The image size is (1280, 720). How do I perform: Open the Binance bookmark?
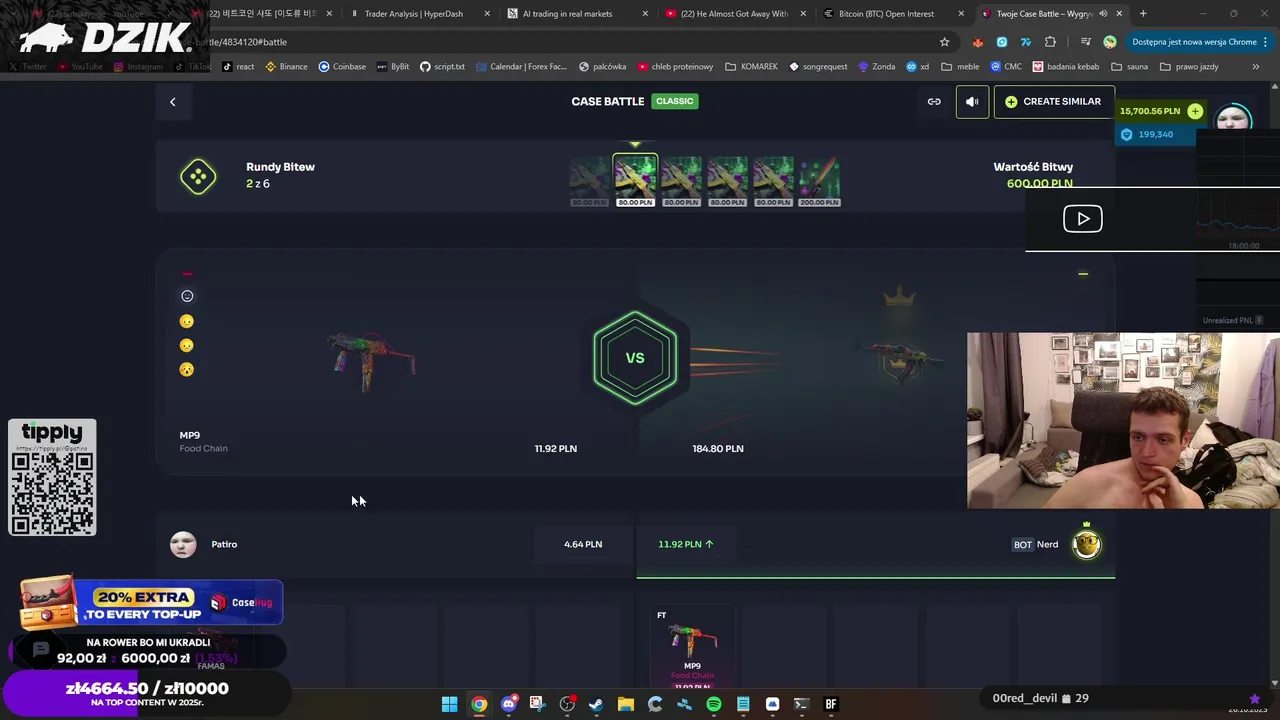[286, 67]
